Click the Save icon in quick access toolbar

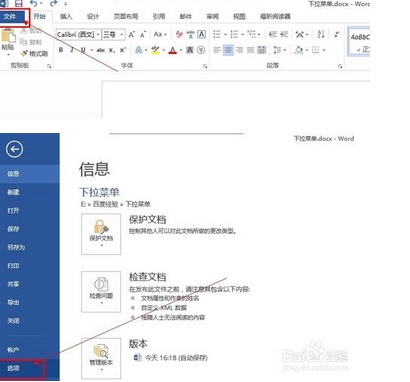tap(18, 3)
